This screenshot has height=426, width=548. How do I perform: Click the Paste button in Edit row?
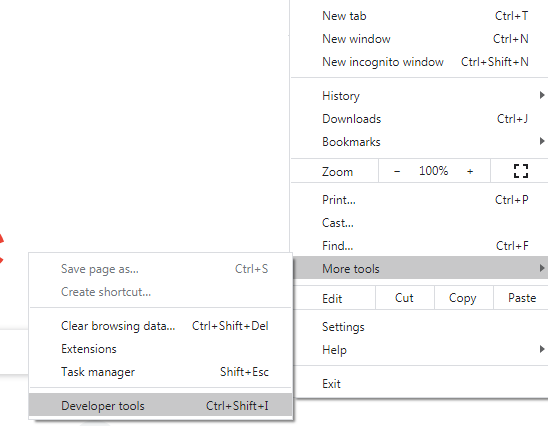(x=521, y=298)
